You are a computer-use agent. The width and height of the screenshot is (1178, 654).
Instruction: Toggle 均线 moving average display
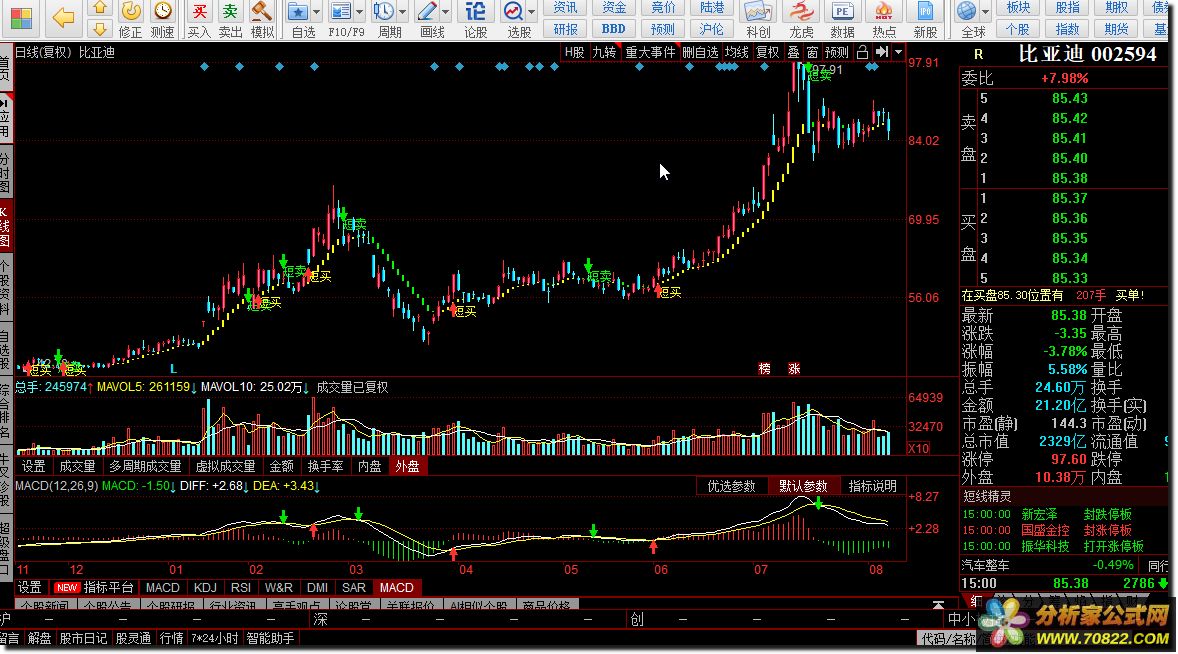(736, 53)
